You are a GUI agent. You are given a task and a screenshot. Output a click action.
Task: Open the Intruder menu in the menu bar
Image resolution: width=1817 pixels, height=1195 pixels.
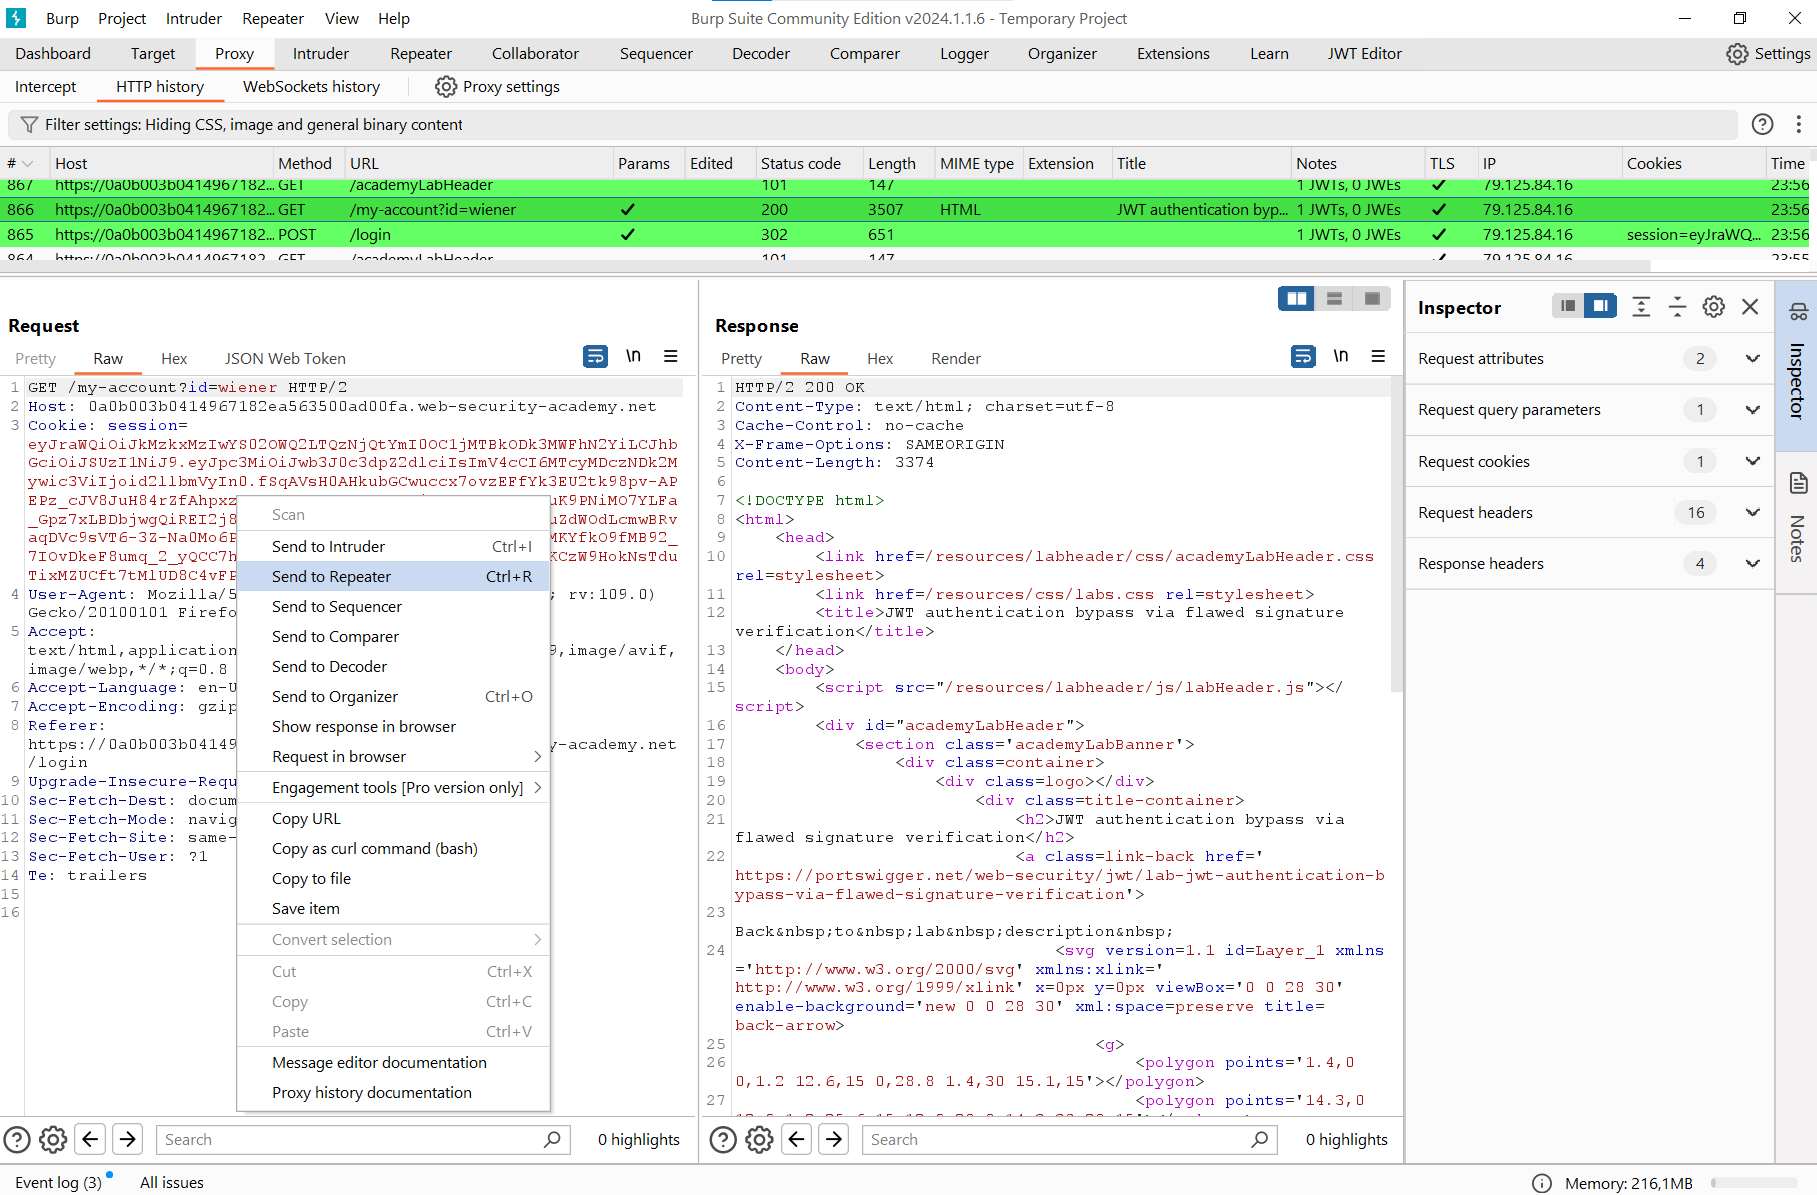pos(194,18)
